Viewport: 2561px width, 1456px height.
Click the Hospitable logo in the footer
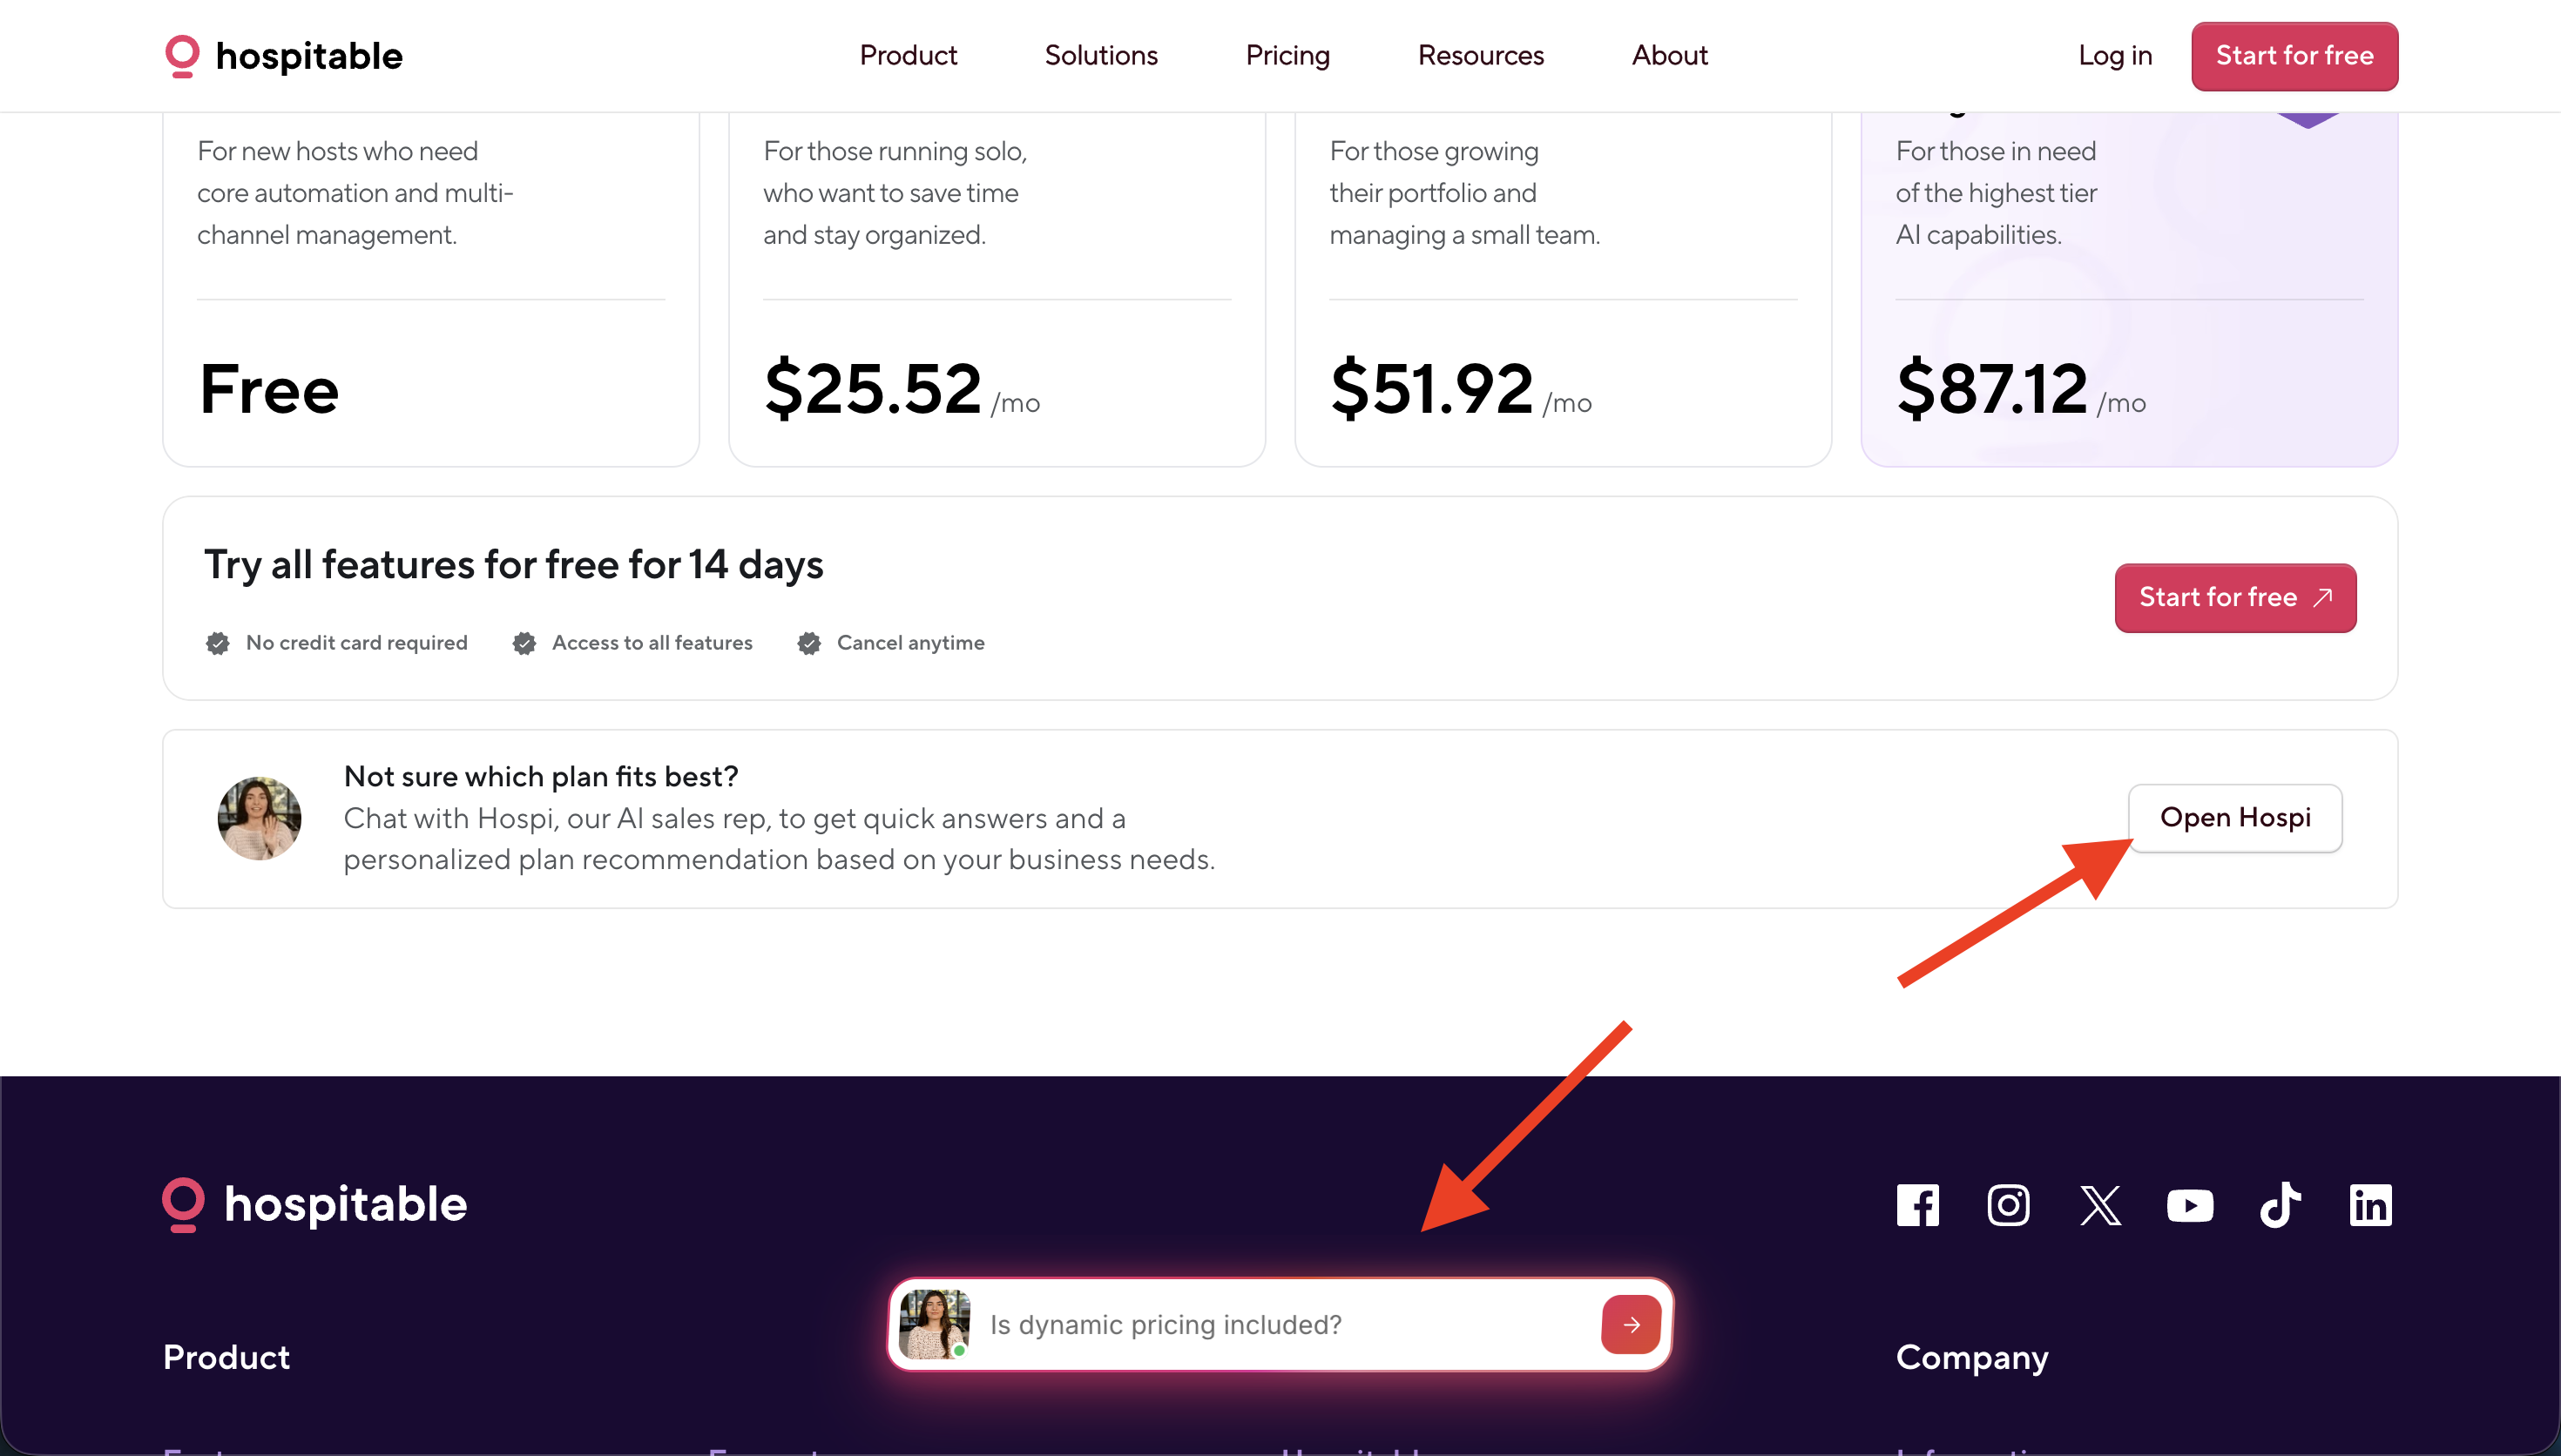(x=314, y=1204)
